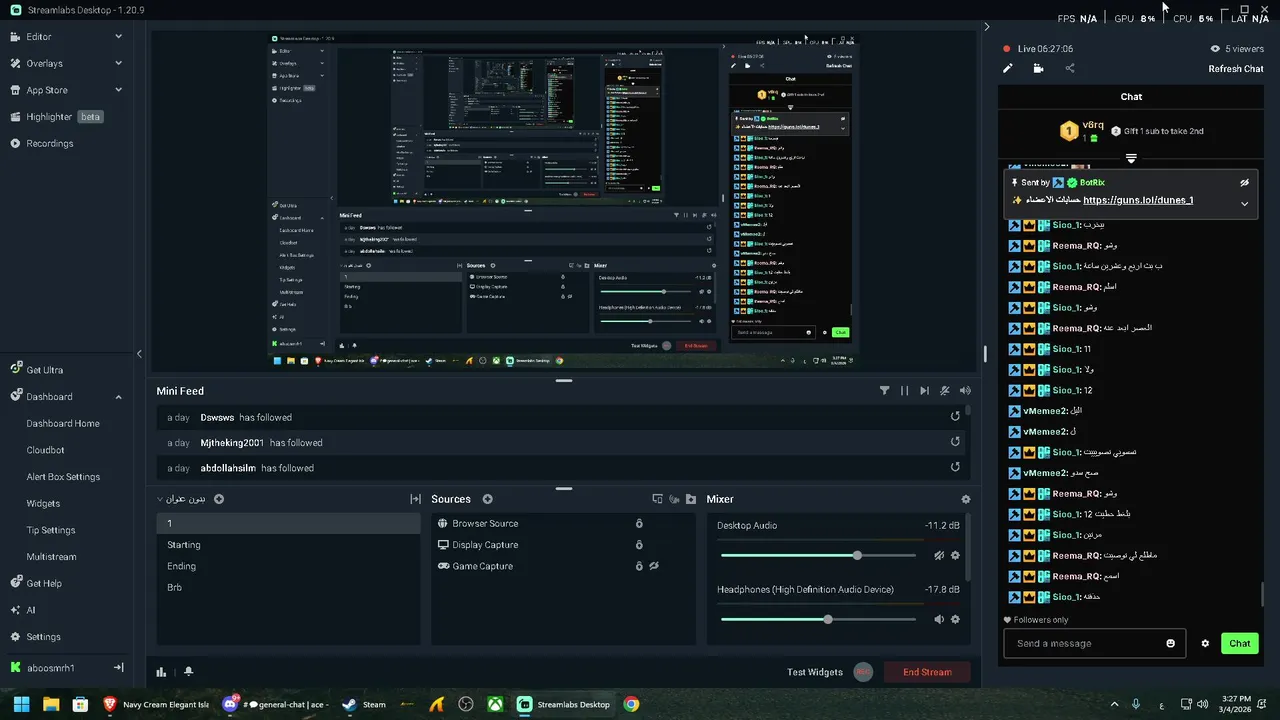Skip the current alert in Mini Feed
Image resolution: width=1280 pixels, height=720 pixels.
coord(924,391)
